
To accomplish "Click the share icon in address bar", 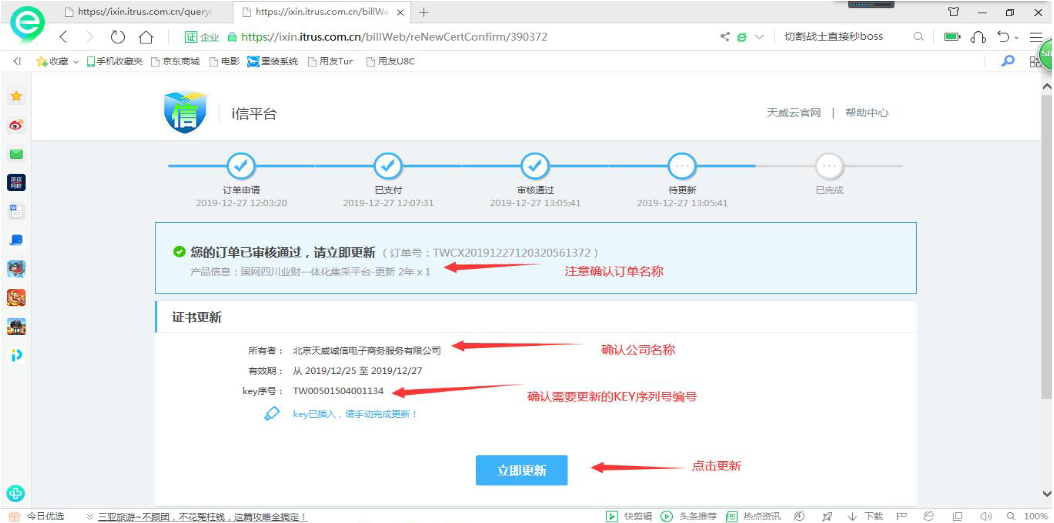I will coord(725,37).
